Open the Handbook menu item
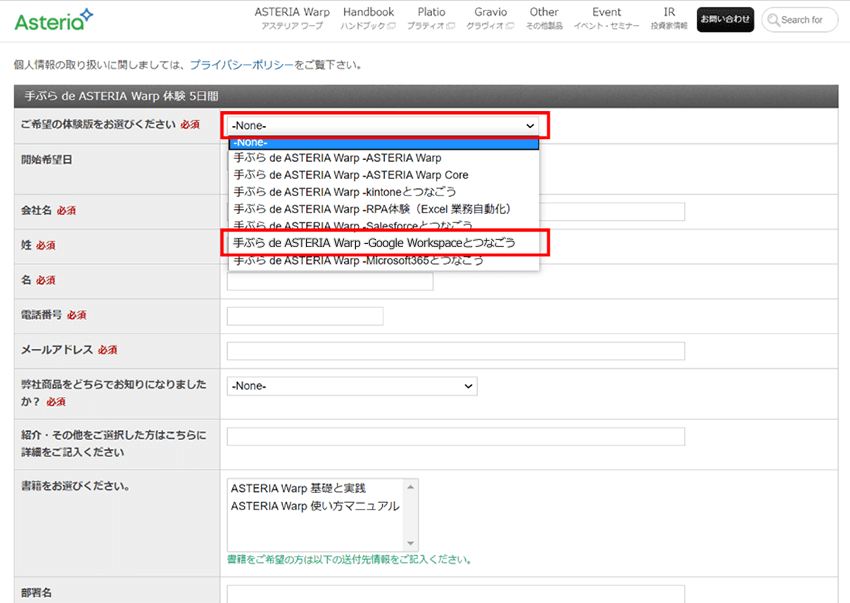The width and height of the screenshot is (850, 603). point(368,18)
